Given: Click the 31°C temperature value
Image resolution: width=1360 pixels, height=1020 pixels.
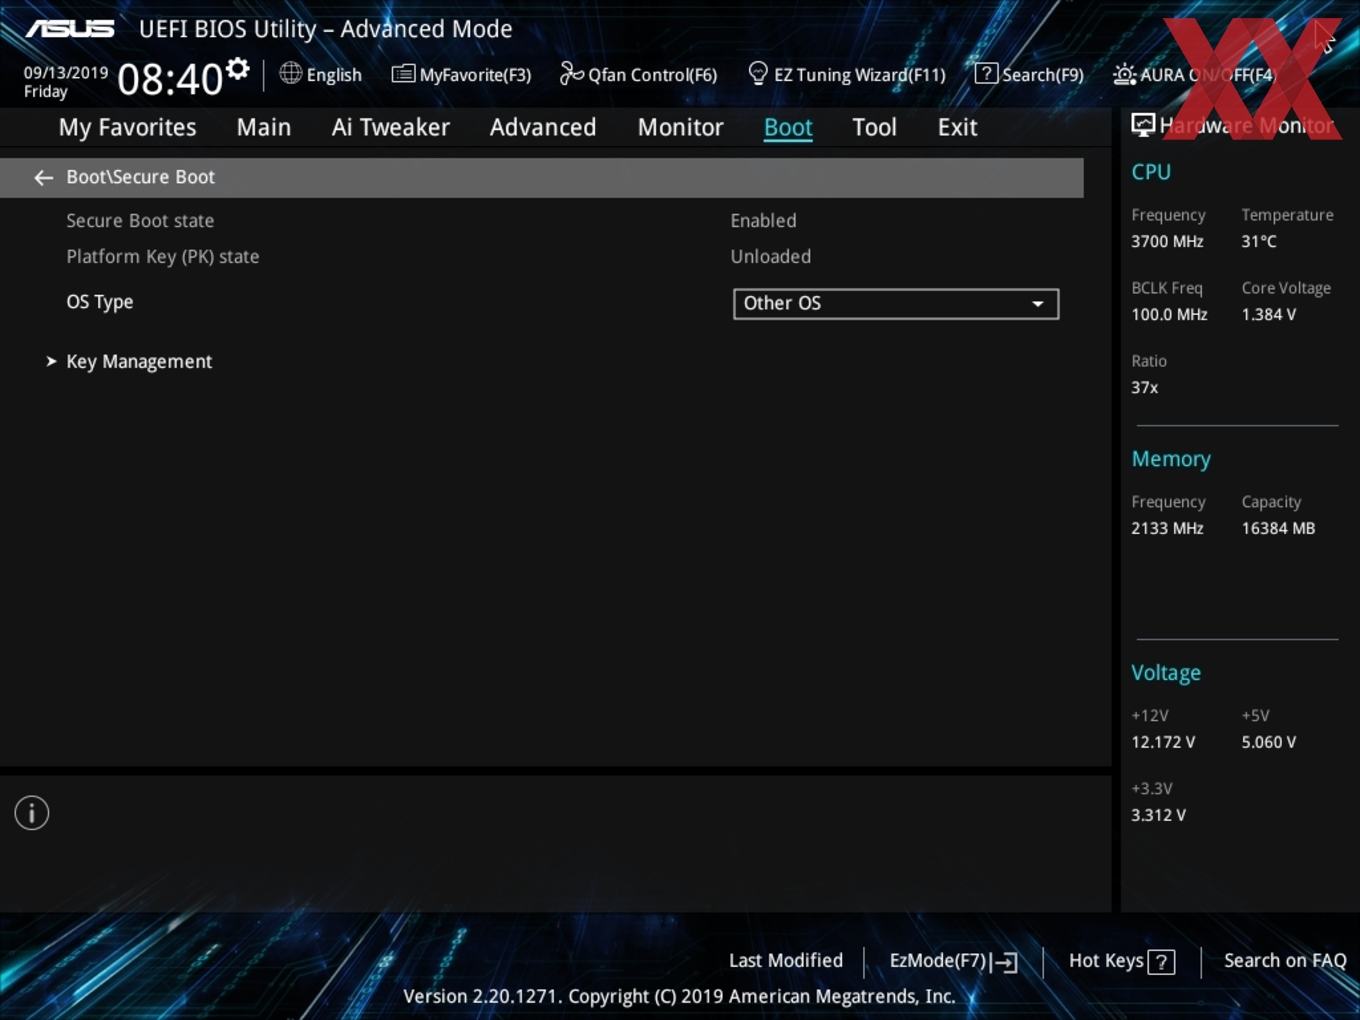Looking at the screenshot, I should pos(1259,242).
